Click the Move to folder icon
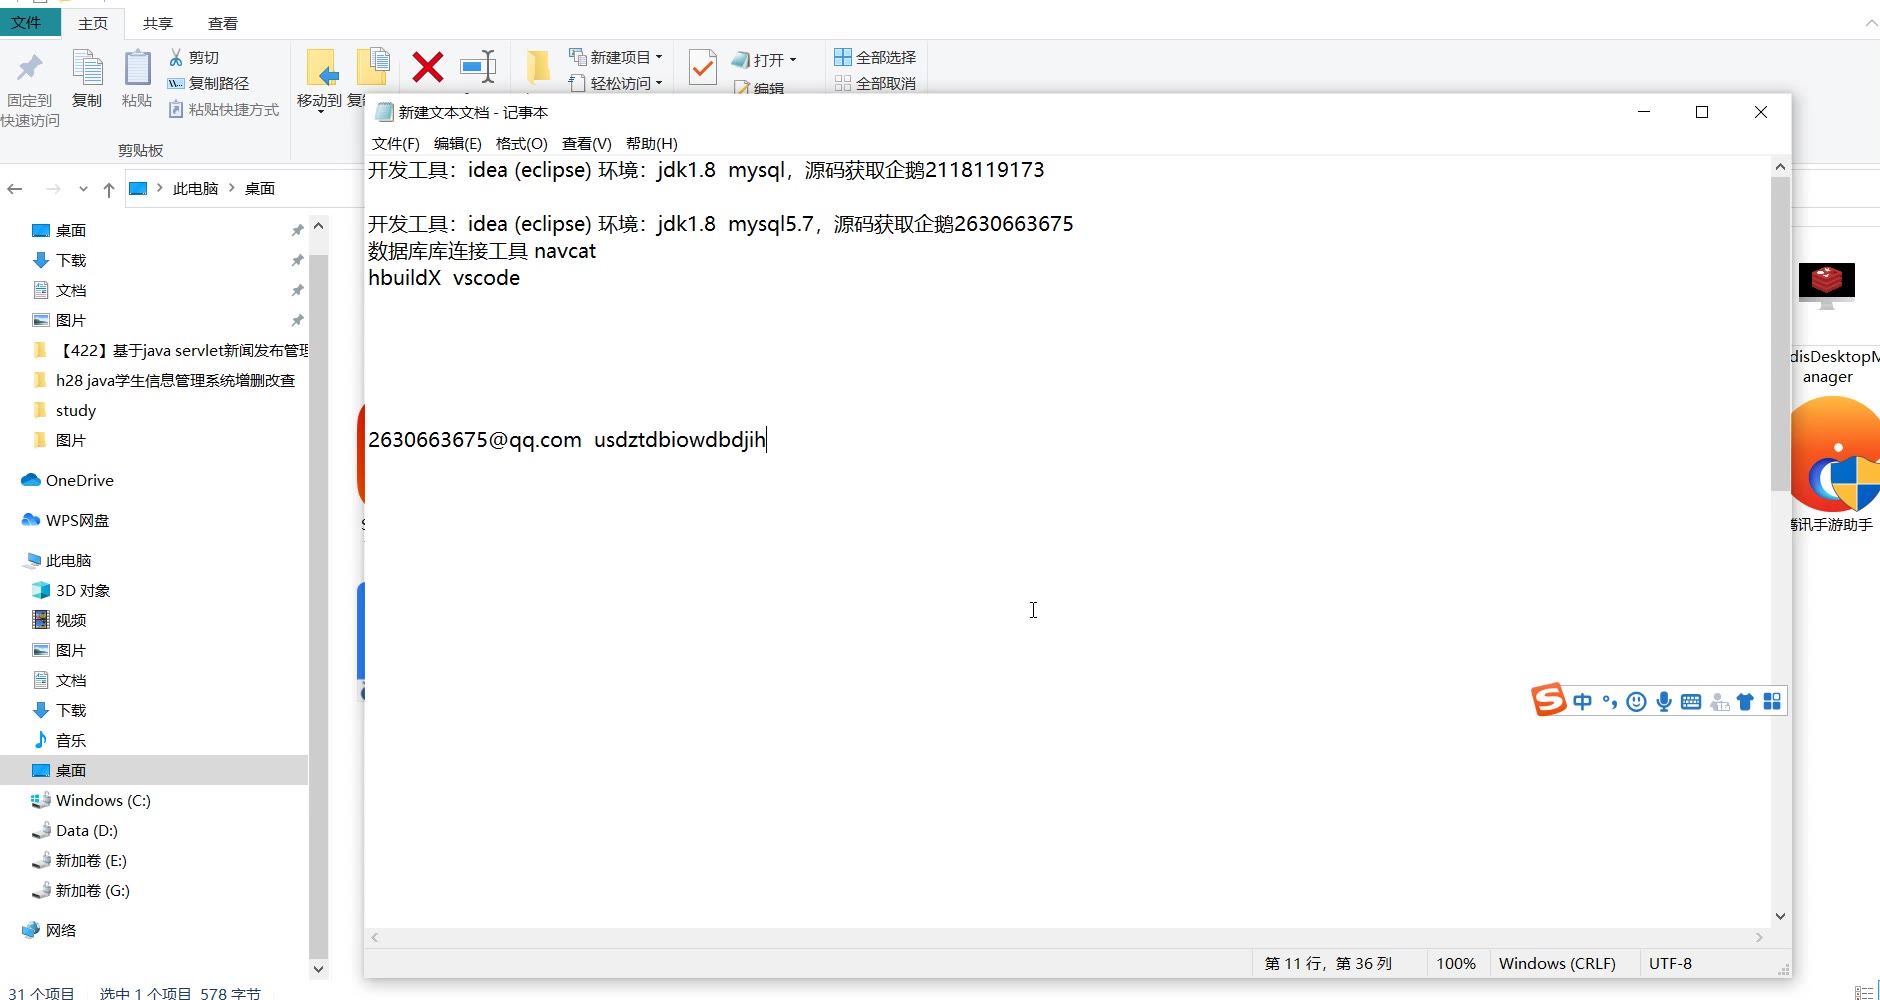 321,68
